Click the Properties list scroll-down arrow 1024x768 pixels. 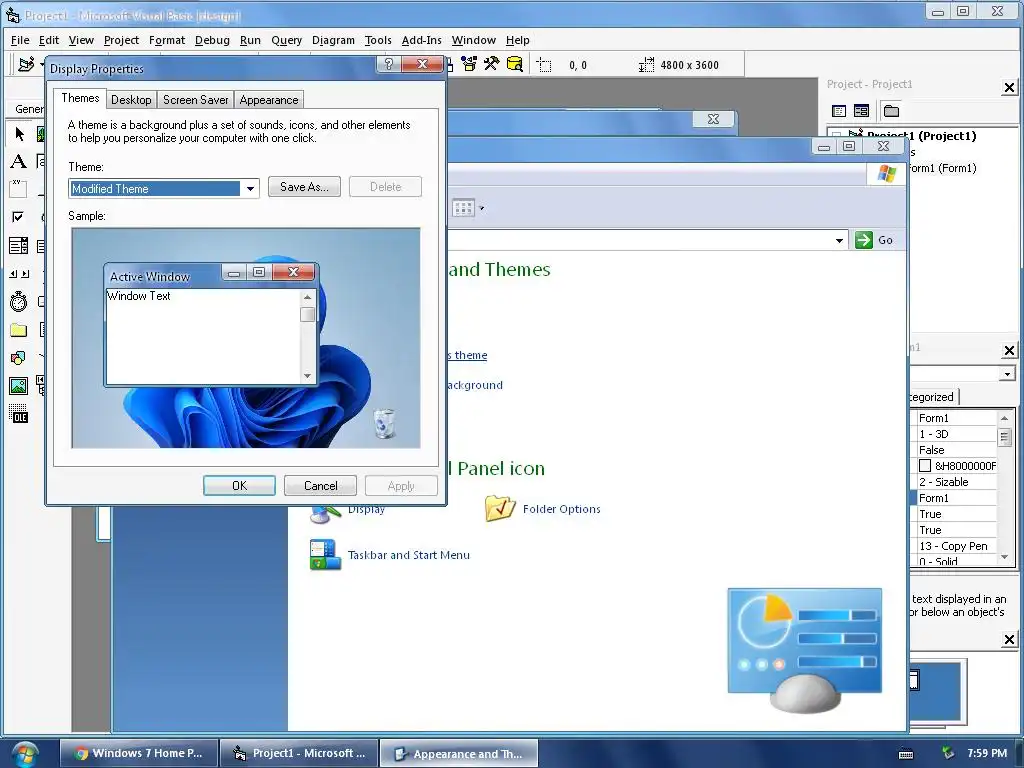(x=1004, y=557)
